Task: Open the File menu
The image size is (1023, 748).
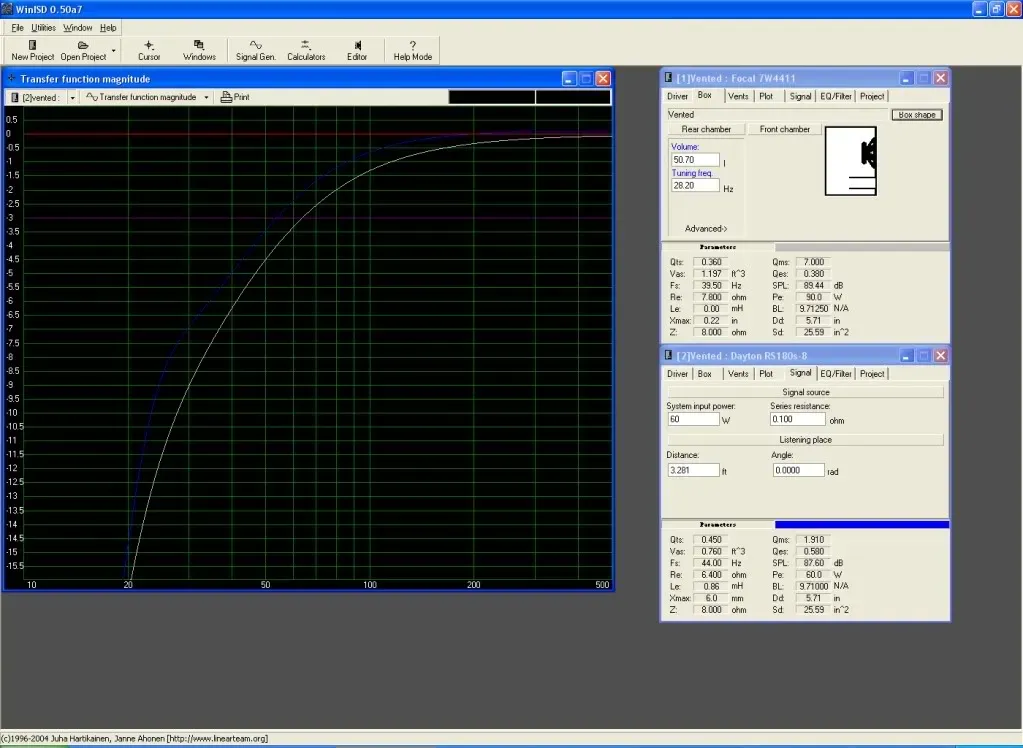Action: pyautogui.click(x=17, y=27)
